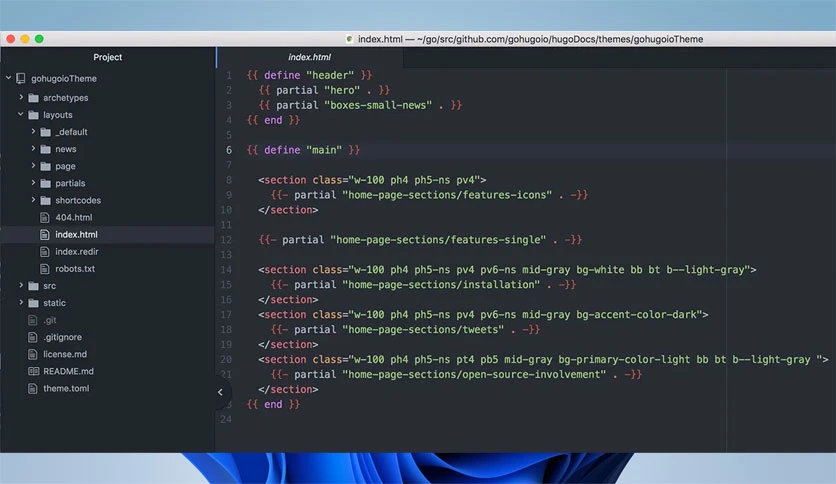The image size is (836, 484).
Task: Place cursor on 'define "header"' line
Action: (x=309, y=75)
